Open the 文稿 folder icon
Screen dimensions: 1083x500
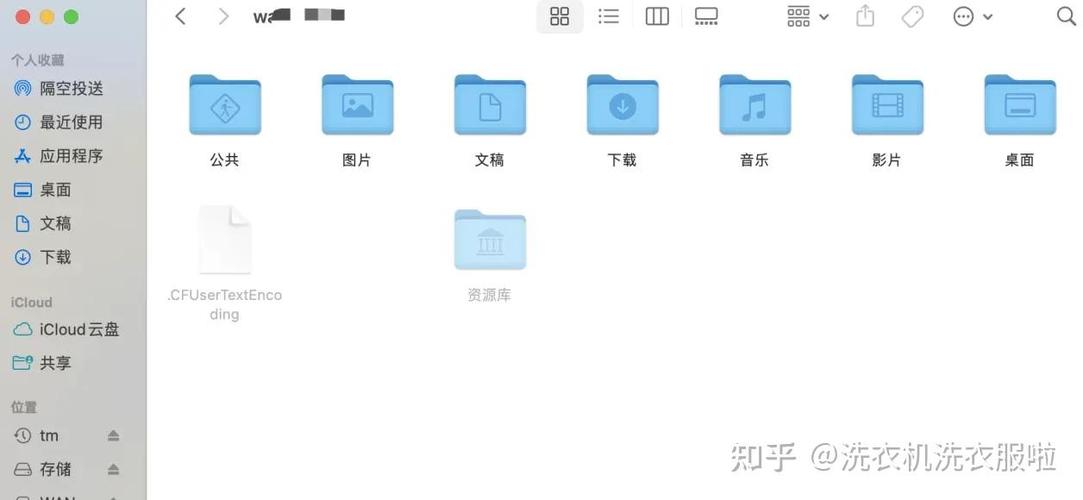490,104
